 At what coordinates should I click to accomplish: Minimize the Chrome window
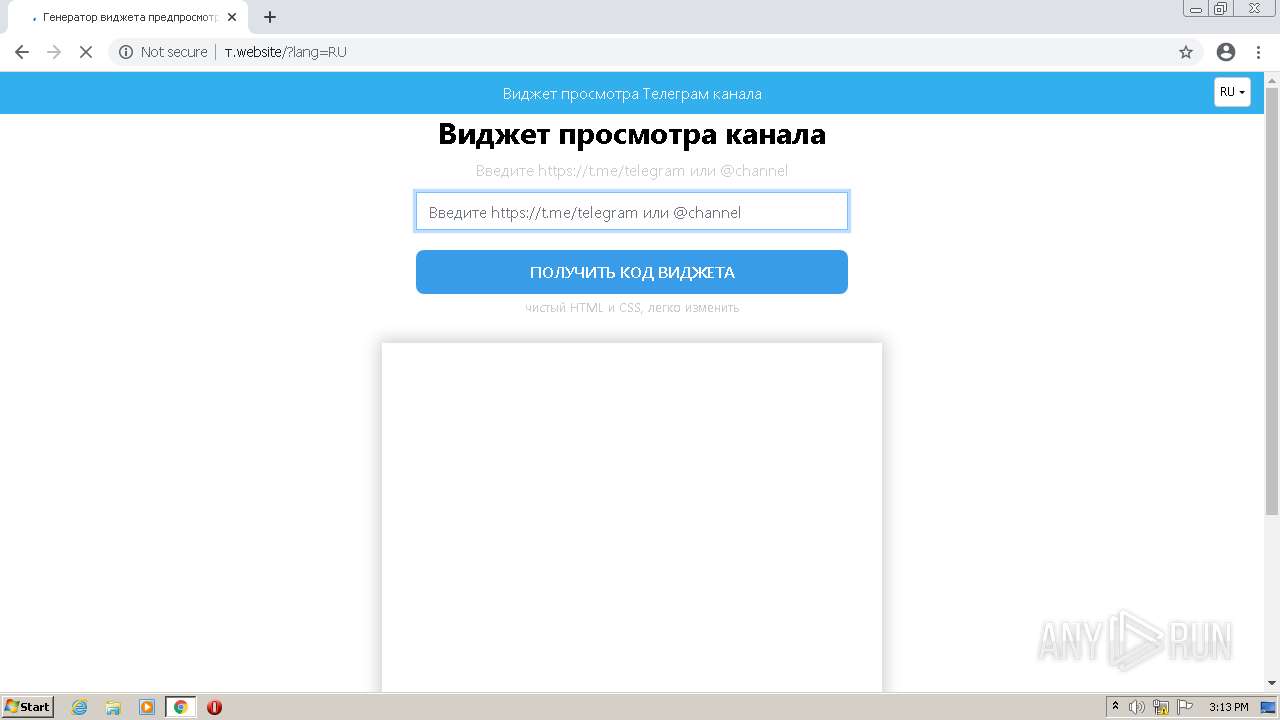1195,9
